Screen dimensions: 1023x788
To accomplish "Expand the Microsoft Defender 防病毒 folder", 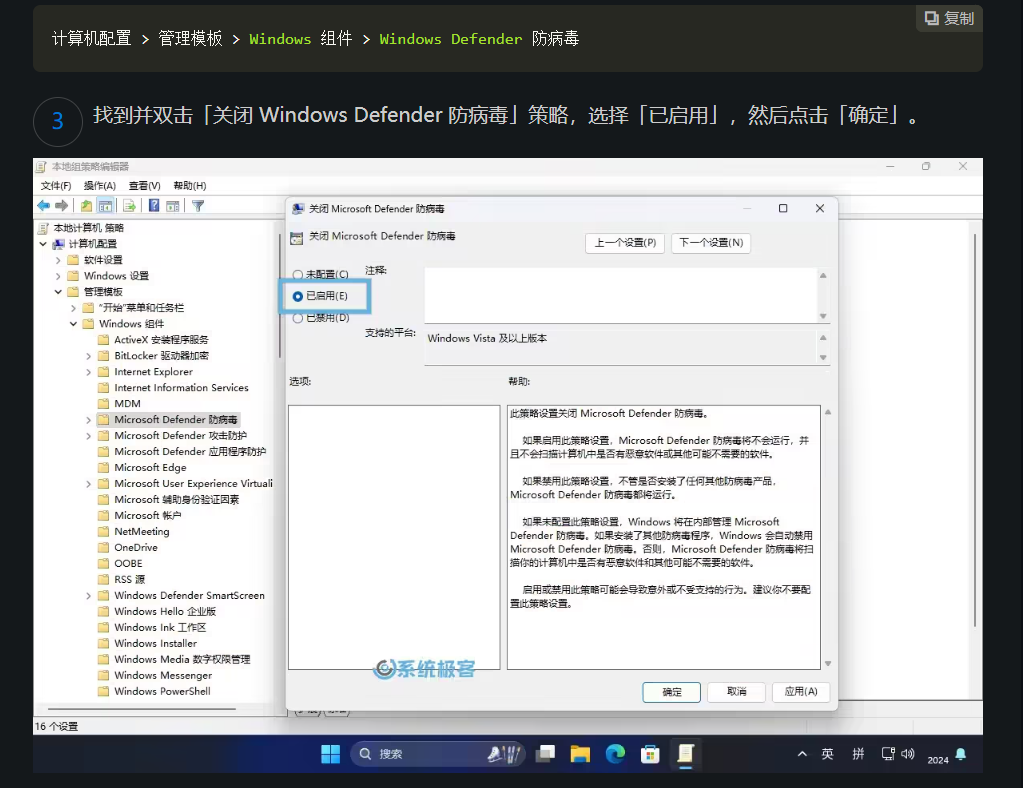I will 89,420.
